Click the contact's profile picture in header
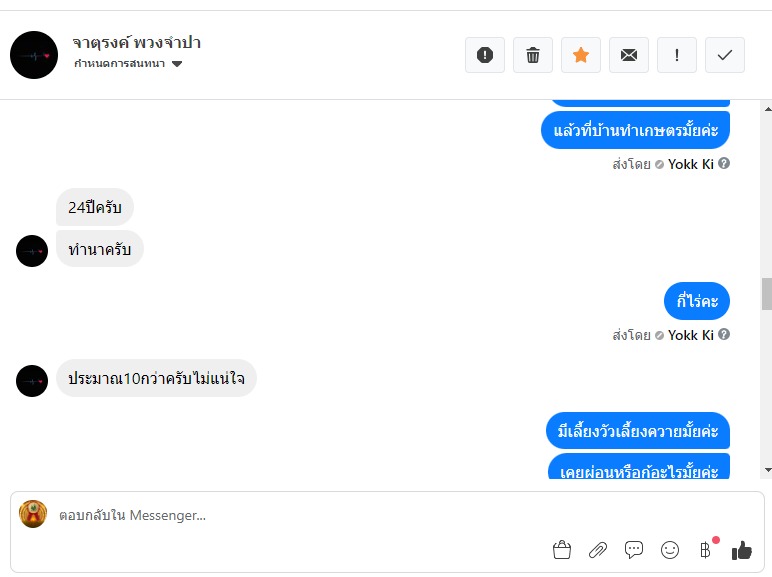The image size is (772, 577). tap(34, 55)
